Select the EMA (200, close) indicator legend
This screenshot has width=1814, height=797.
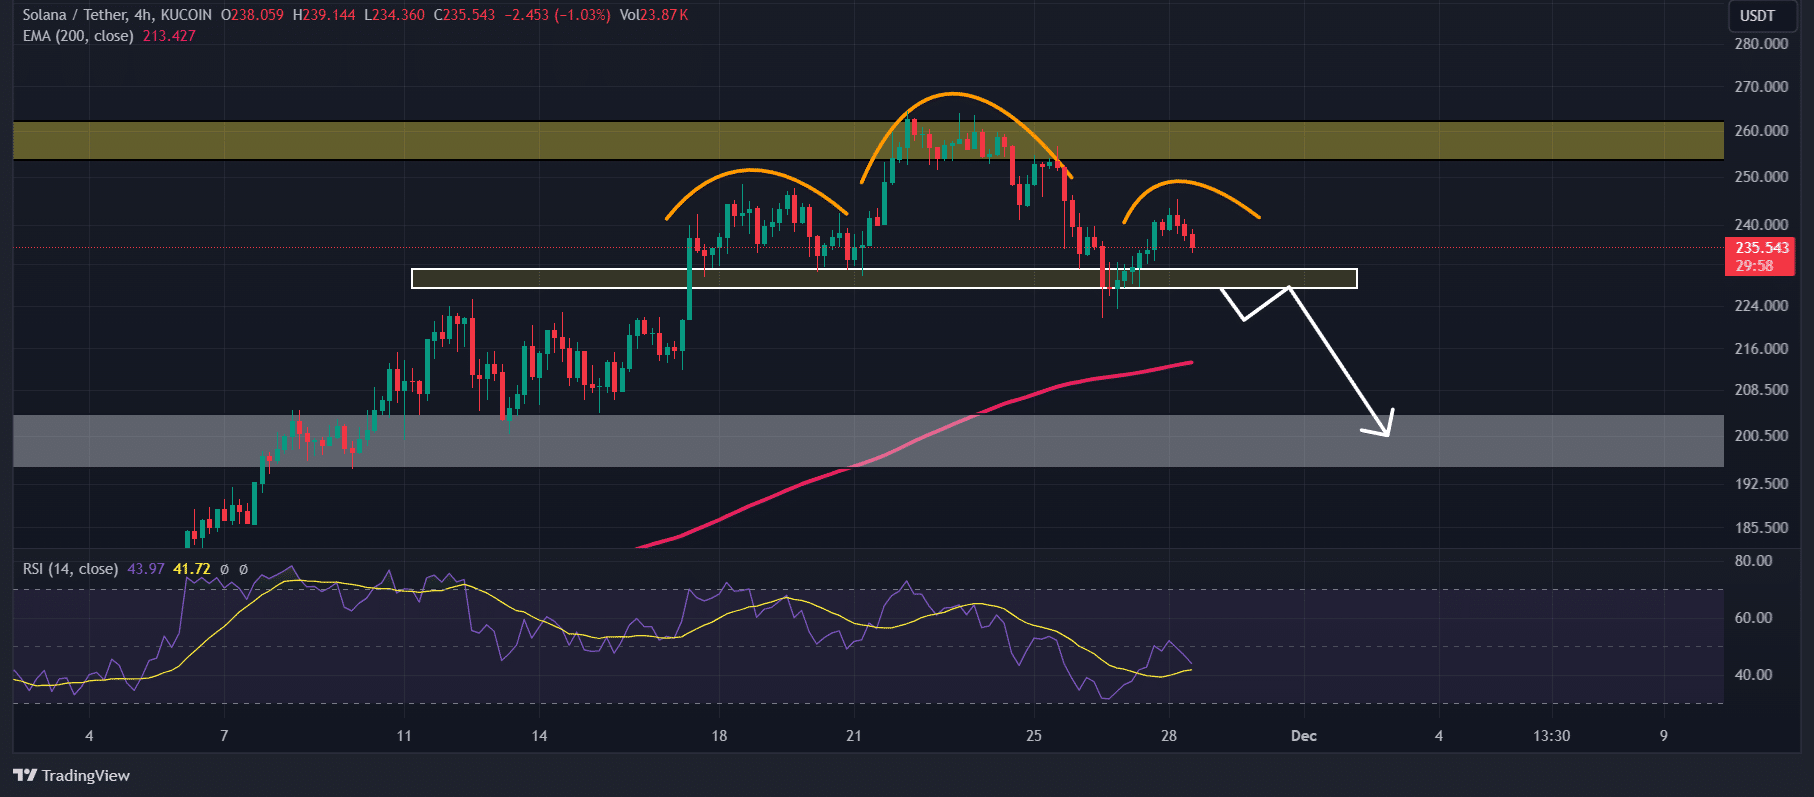[78, 36]
